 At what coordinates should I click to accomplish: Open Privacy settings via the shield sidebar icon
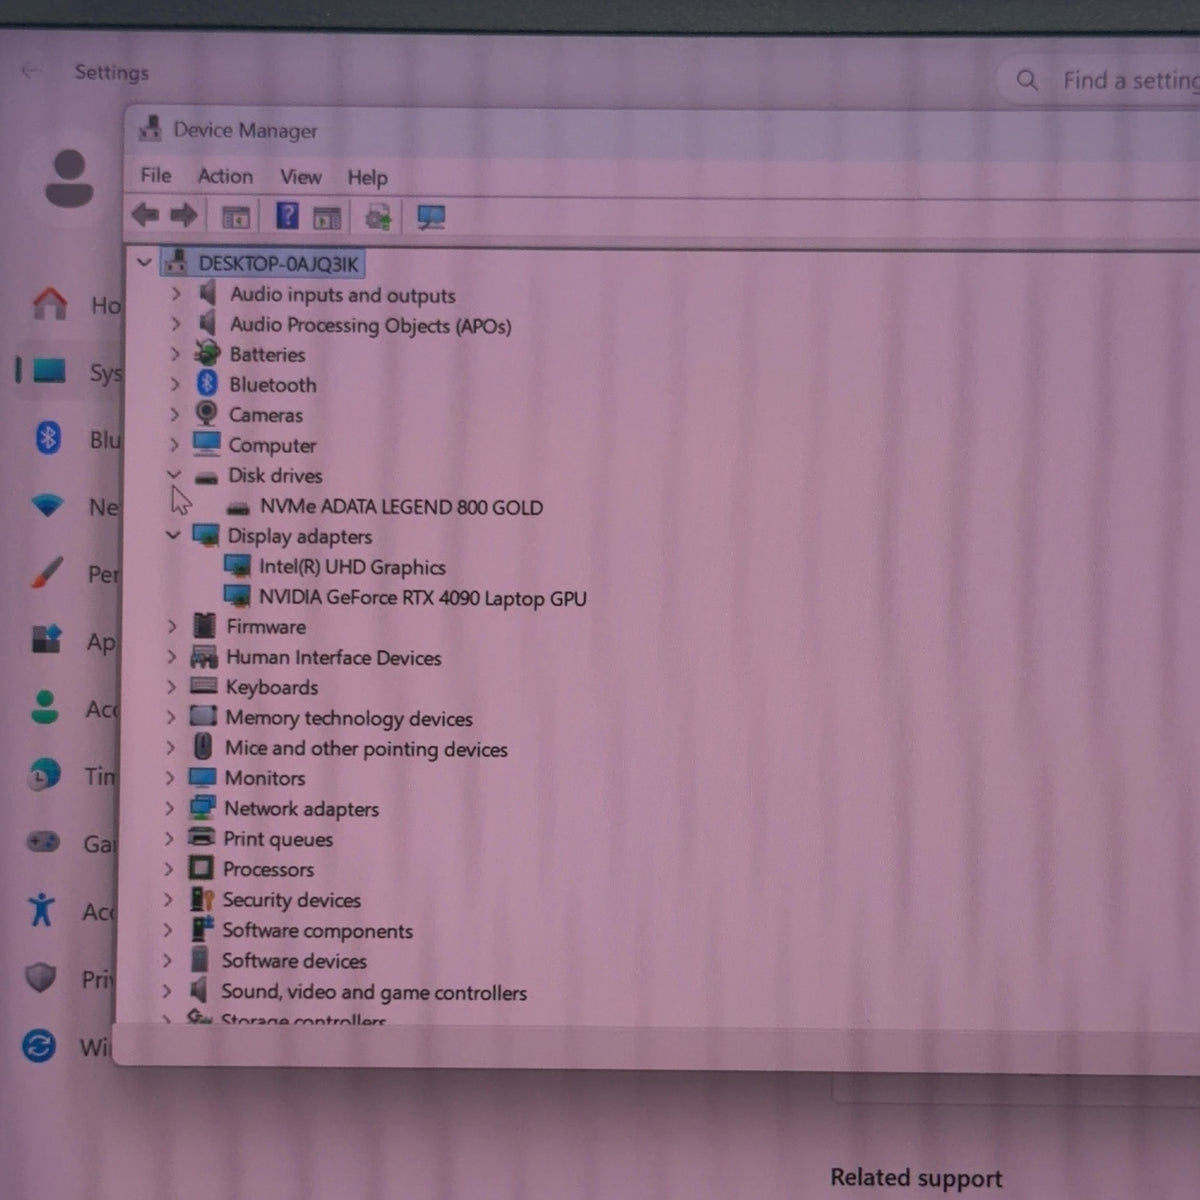(41, 978)
